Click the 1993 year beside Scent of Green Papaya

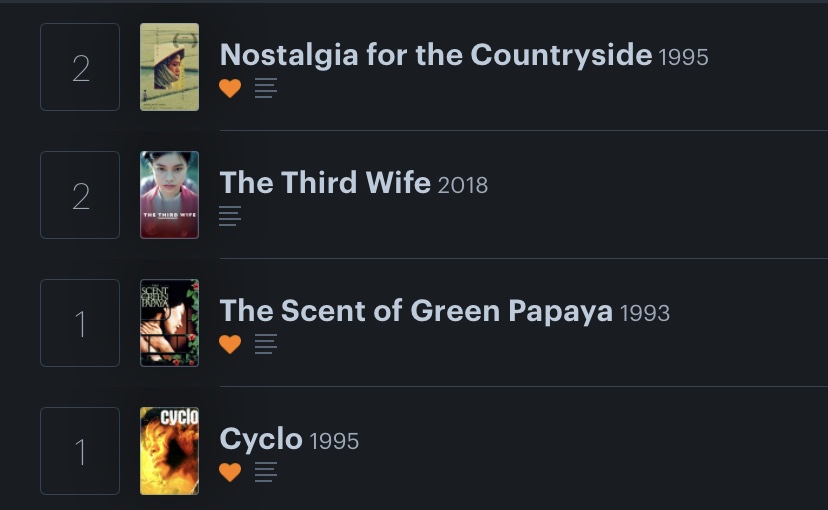click(x=645, y=313)
